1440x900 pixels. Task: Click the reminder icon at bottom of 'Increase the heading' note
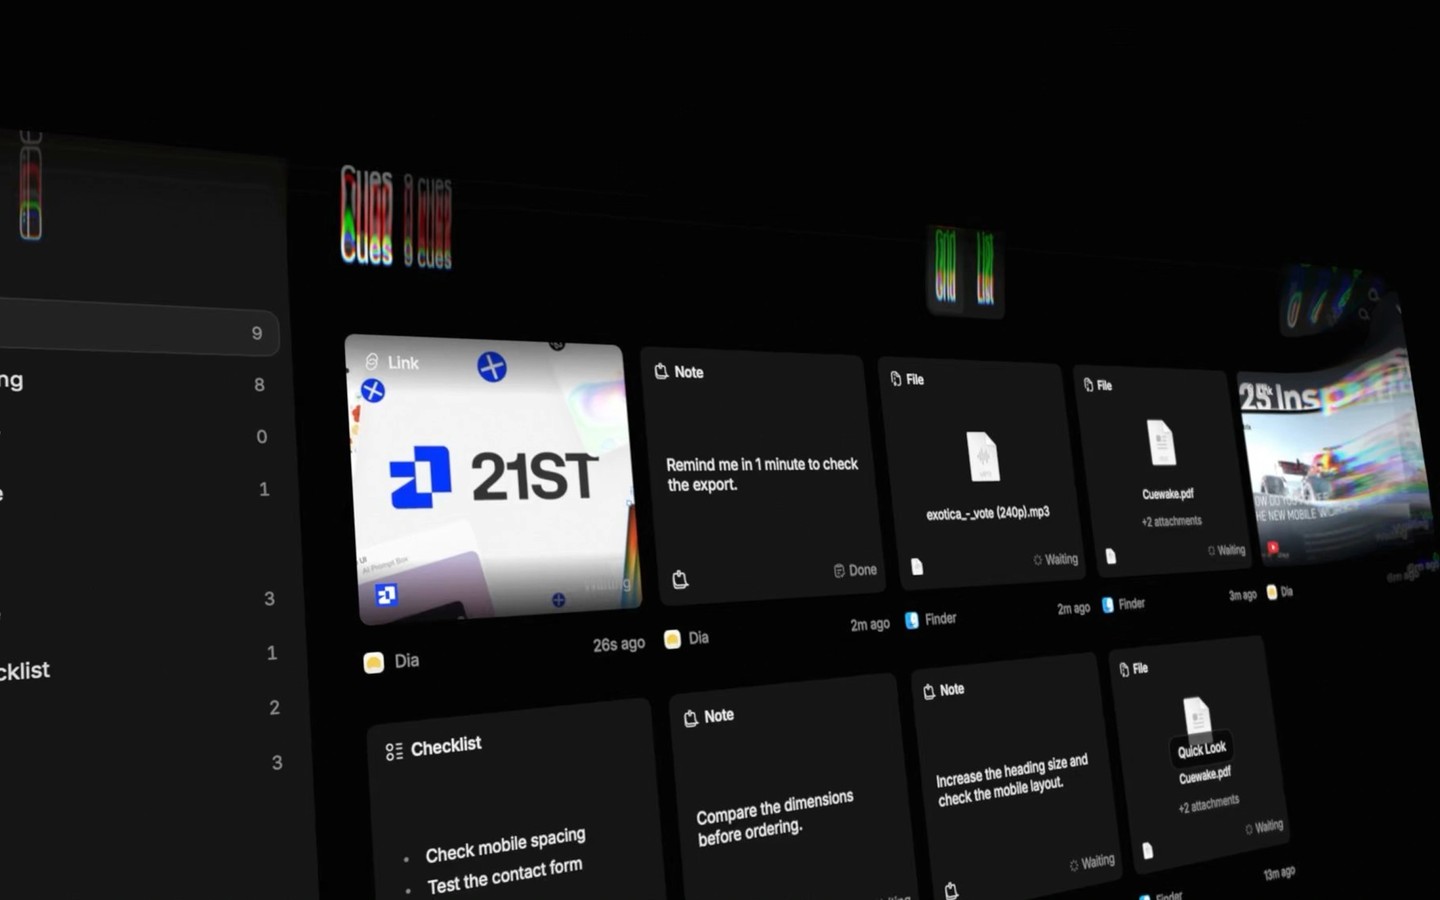pyautogui.click(x=951, y=890)
